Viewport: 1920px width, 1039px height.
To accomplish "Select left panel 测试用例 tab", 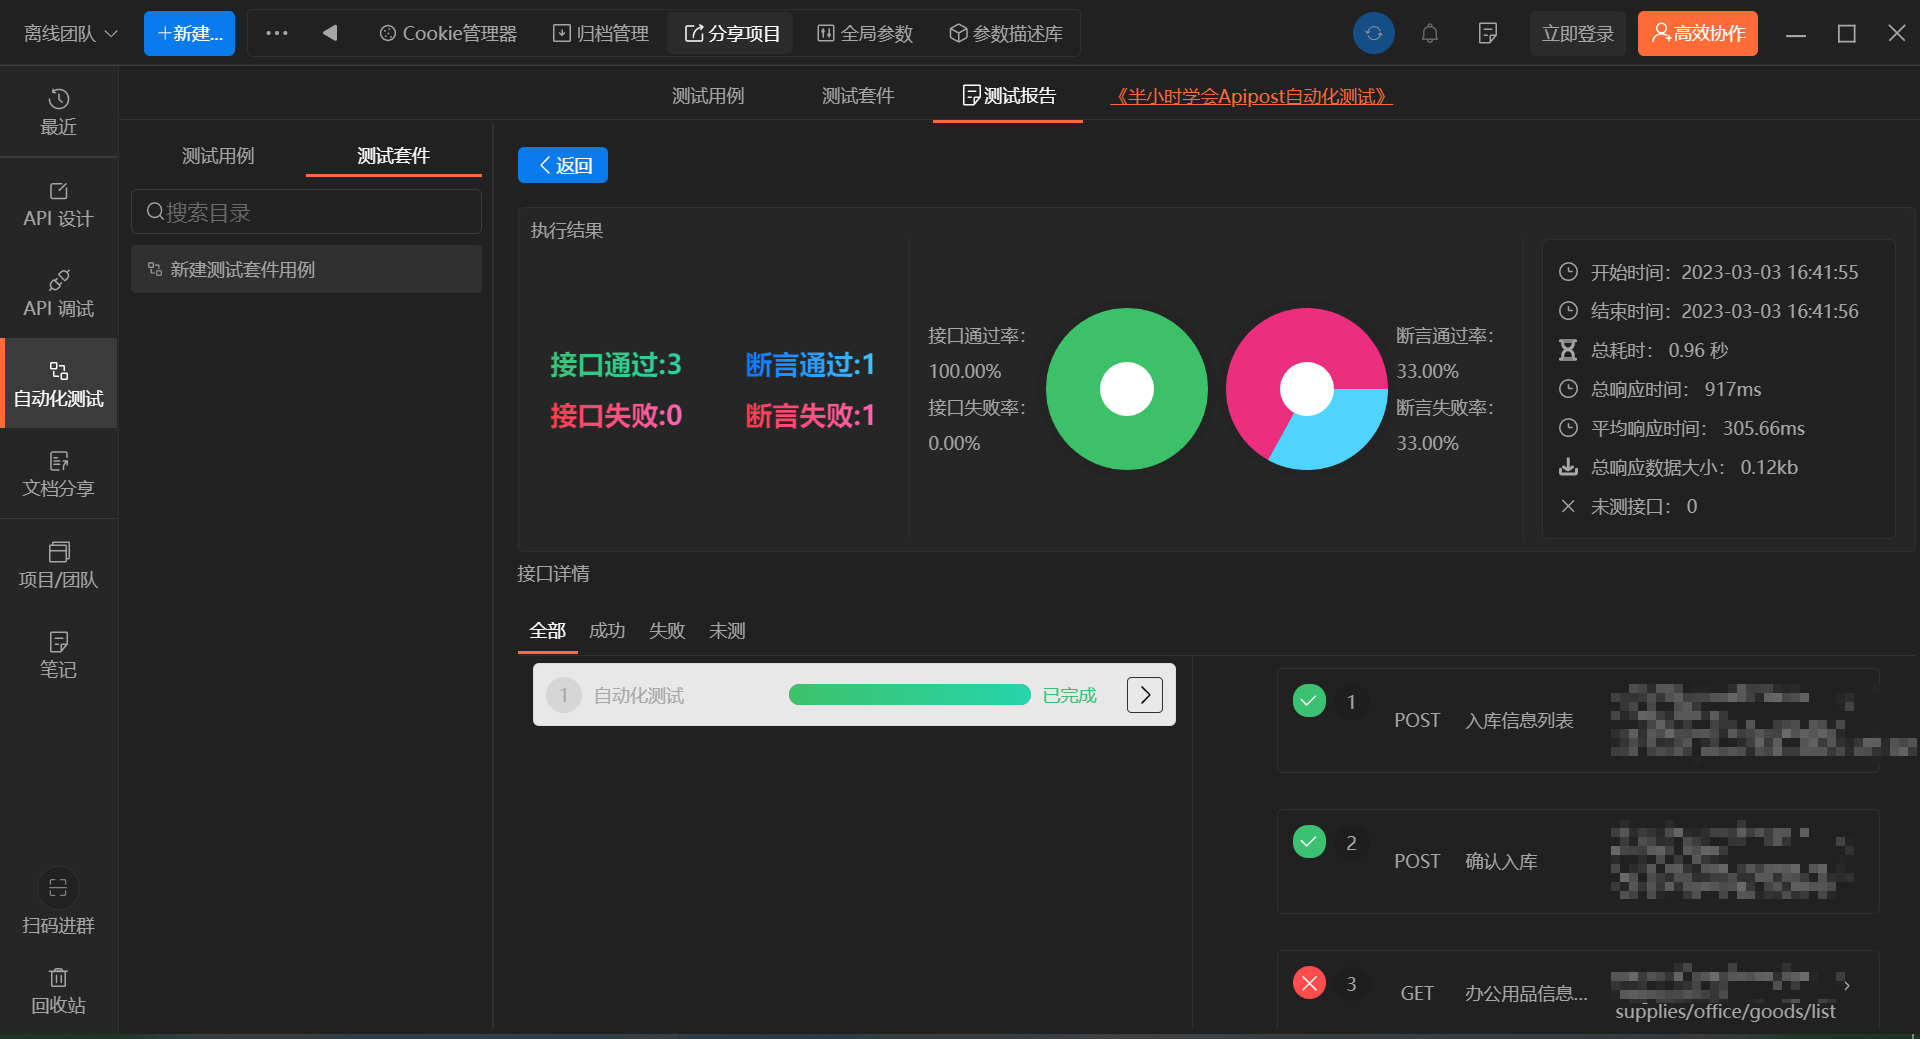I will 218,156.
